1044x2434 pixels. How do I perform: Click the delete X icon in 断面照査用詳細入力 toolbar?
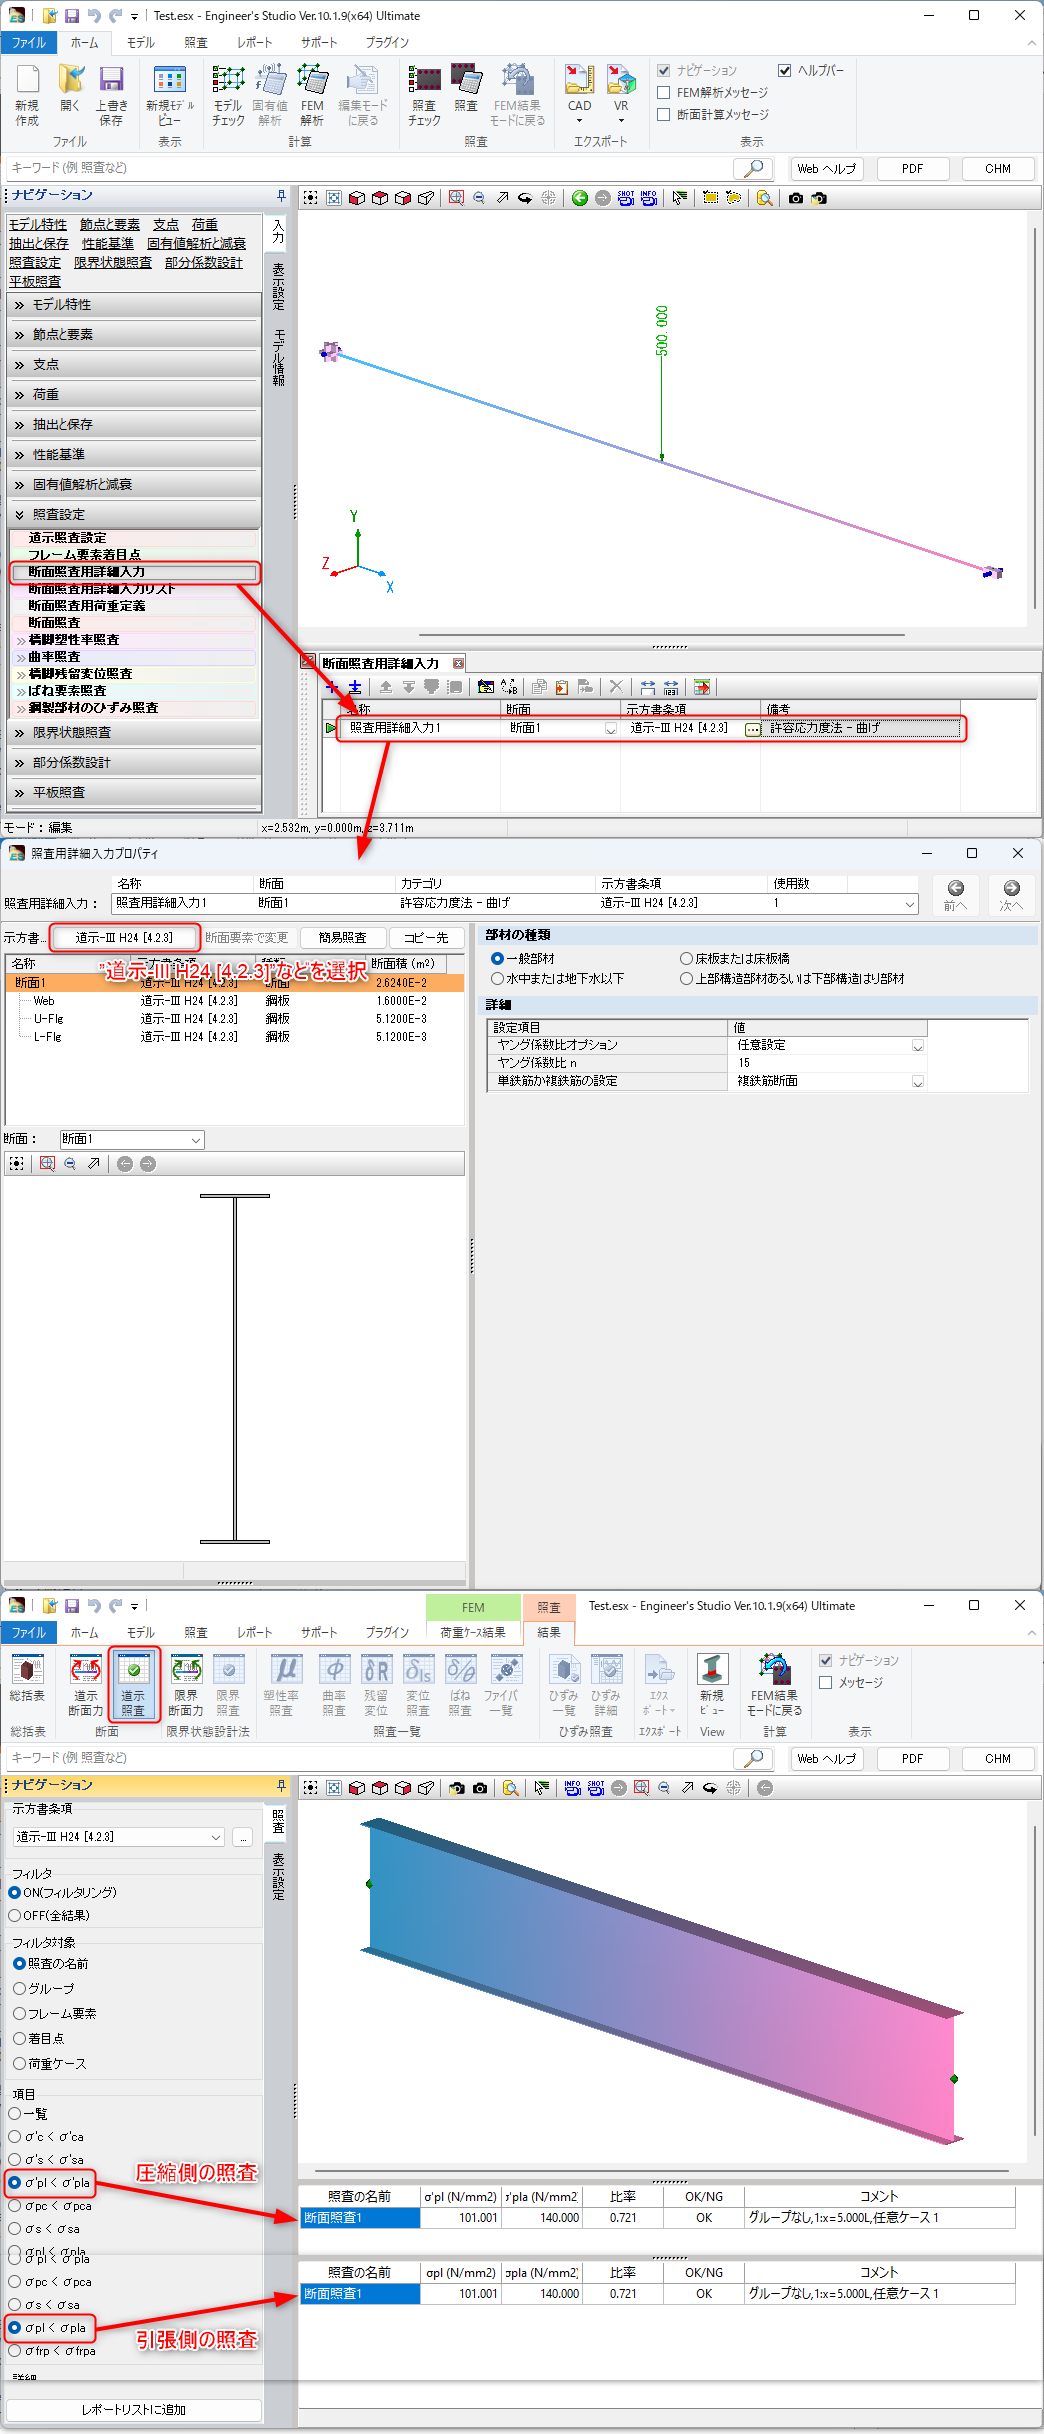click(x=616, y=687)
